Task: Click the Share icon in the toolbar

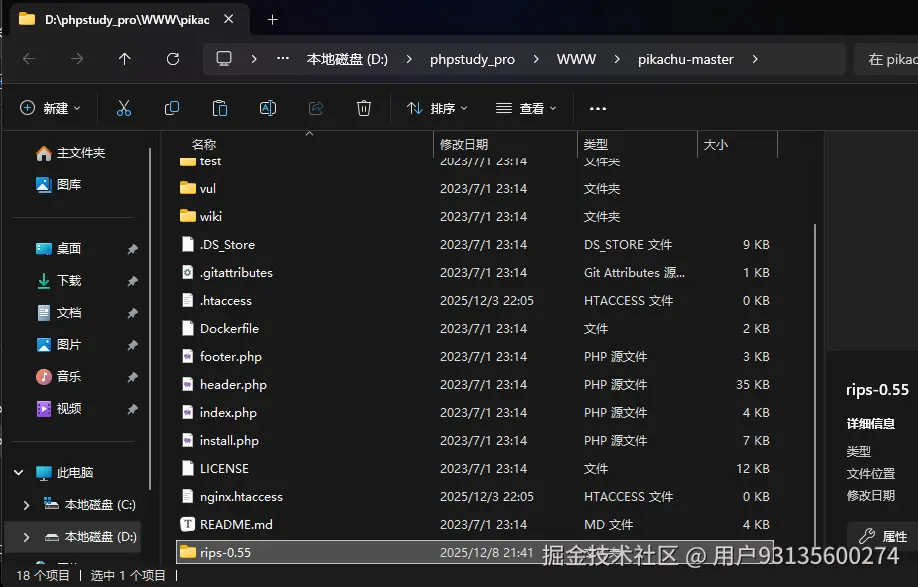Action: [x=315, y=108]
